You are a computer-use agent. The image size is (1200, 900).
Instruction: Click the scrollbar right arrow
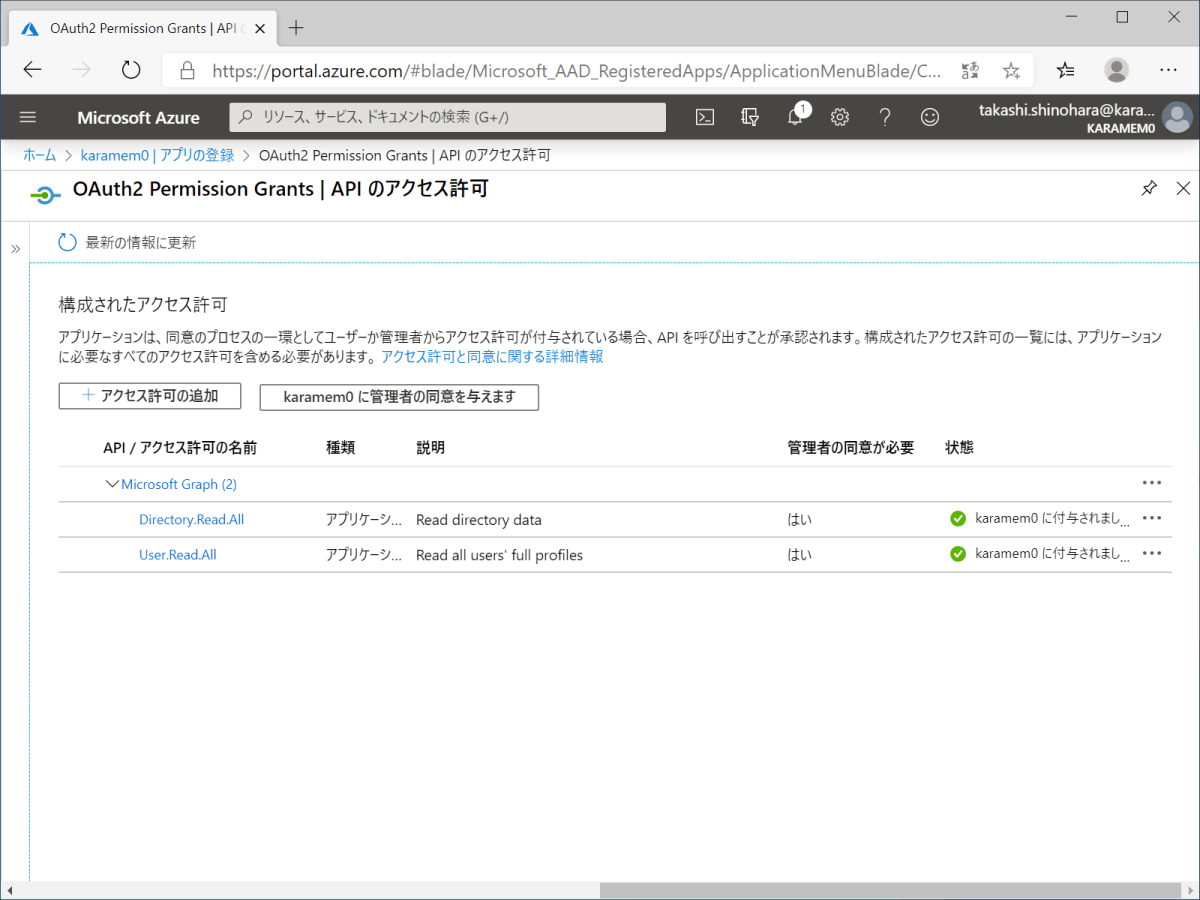pos(1191,890)
